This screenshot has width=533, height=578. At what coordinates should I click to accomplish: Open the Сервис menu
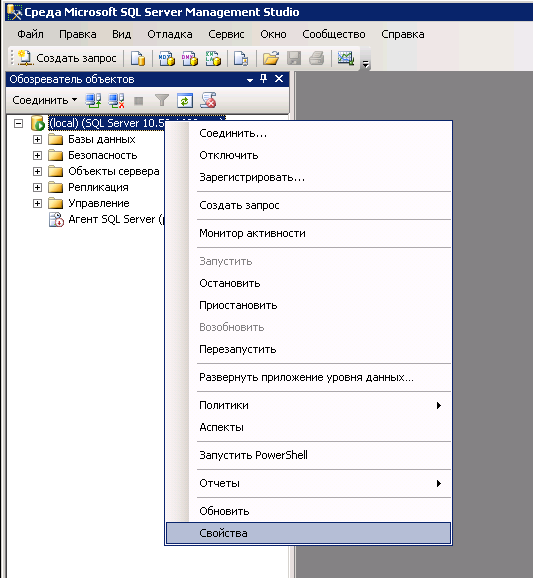(226, 34)
